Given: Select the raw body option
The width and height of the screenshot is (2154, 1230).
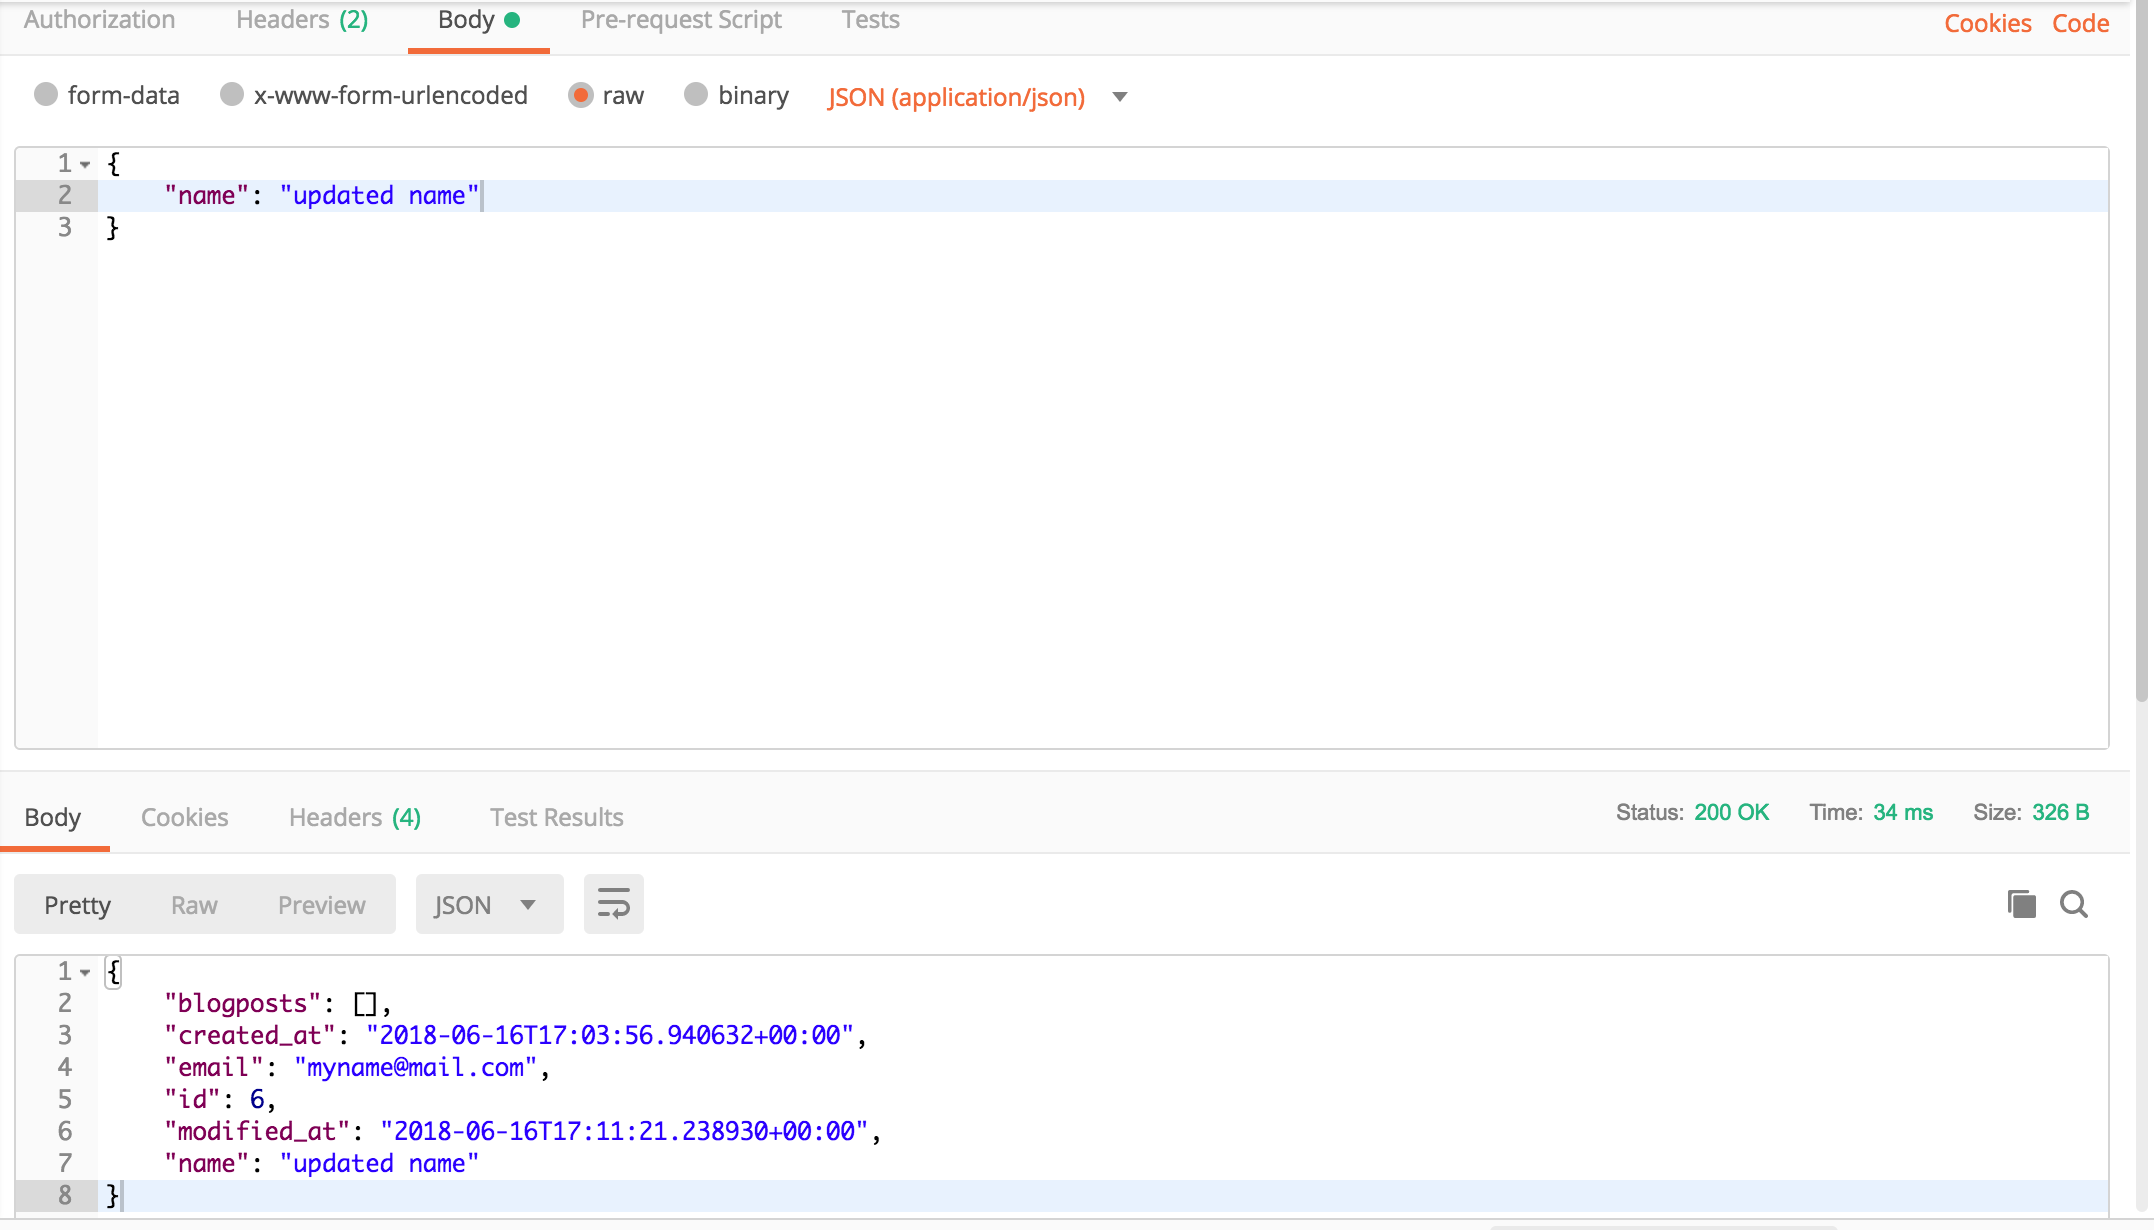Looking at the screenshot, I should [x=580, y=94].
